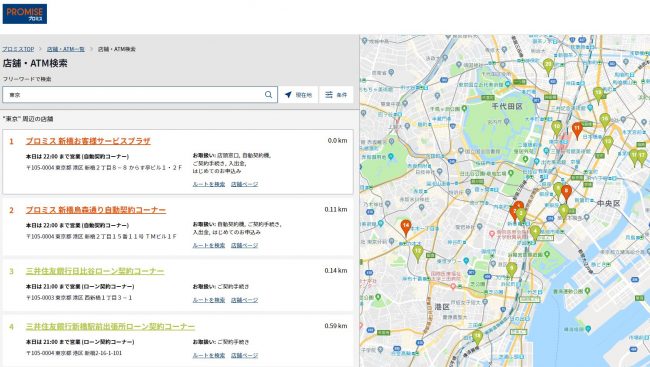Select the bottommost green map pin
The height and width of the screenshot is (367, 650).
pos(478,337)
